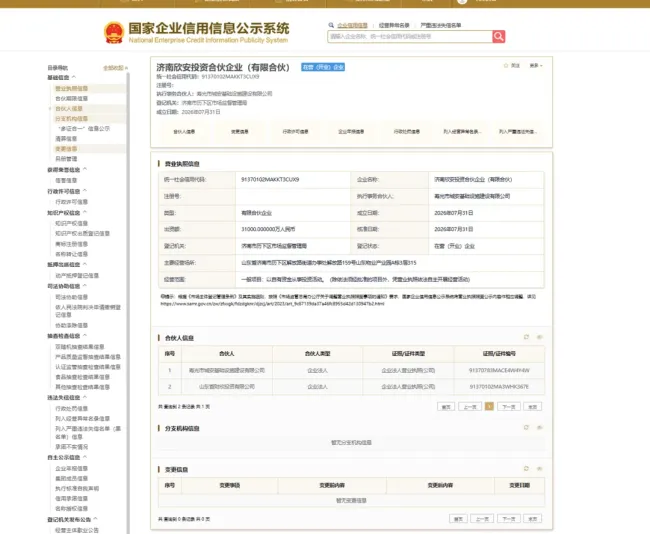Refresh the 变更信息 section
The image size is (650, 534).
point(526,468)
